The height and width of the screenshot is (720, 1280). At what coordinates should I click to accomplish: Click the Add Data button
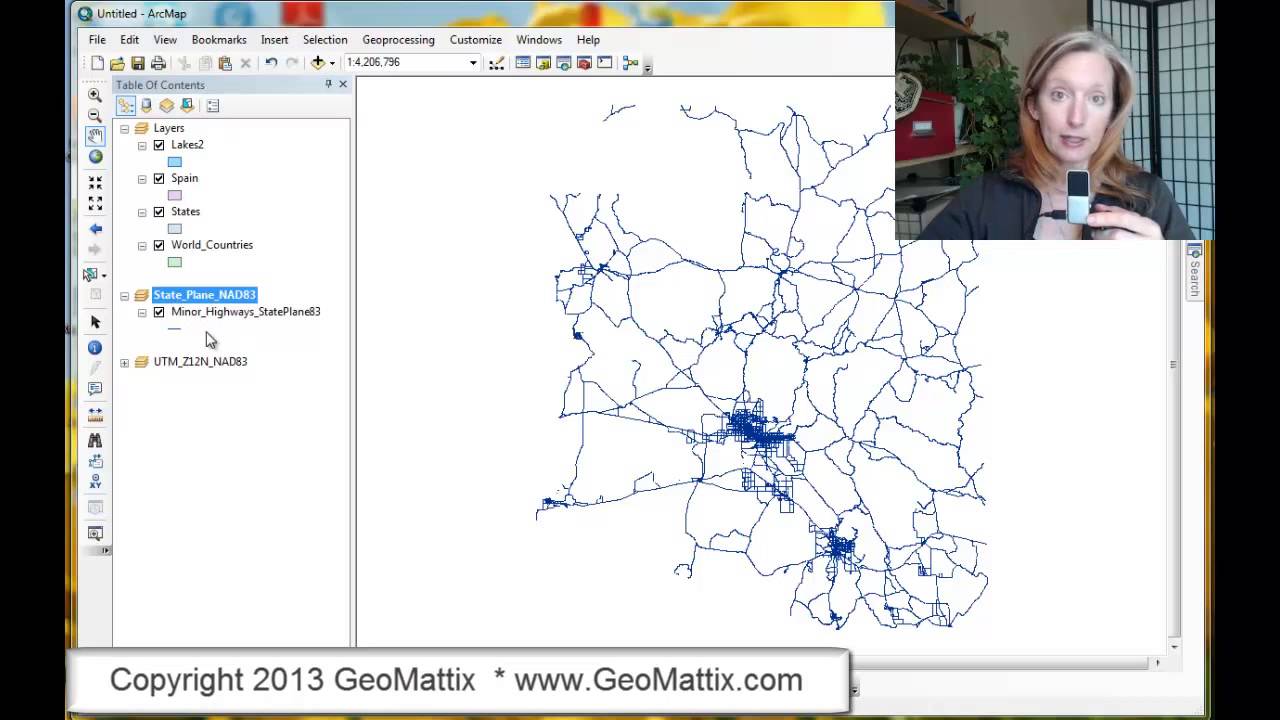pyautogui.click(x=318, y=63)
